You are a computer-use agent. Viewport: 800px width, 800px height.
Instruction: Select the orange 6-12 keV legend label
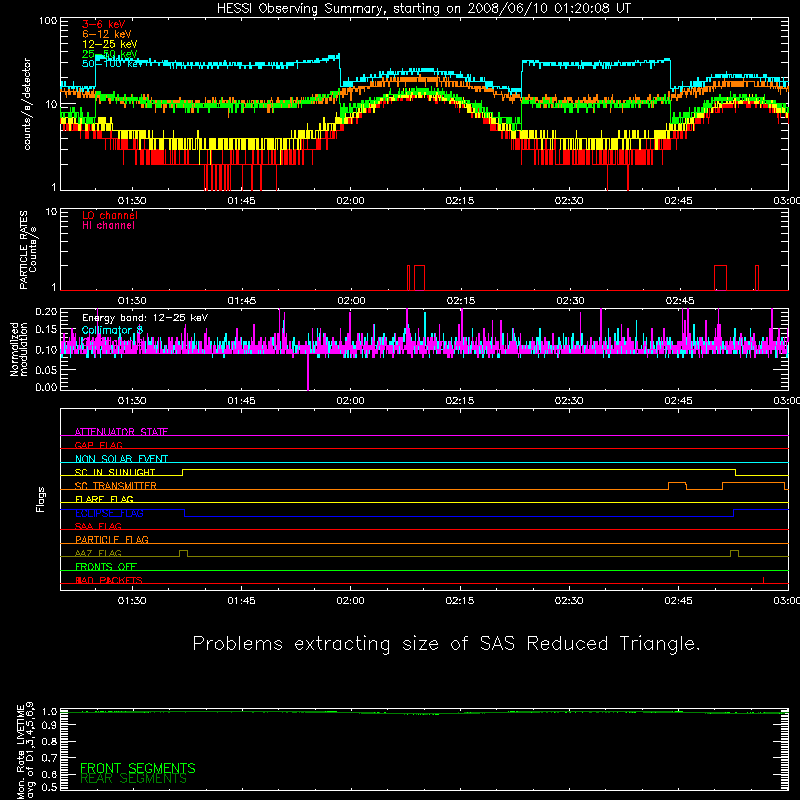(x=107, y=34)
